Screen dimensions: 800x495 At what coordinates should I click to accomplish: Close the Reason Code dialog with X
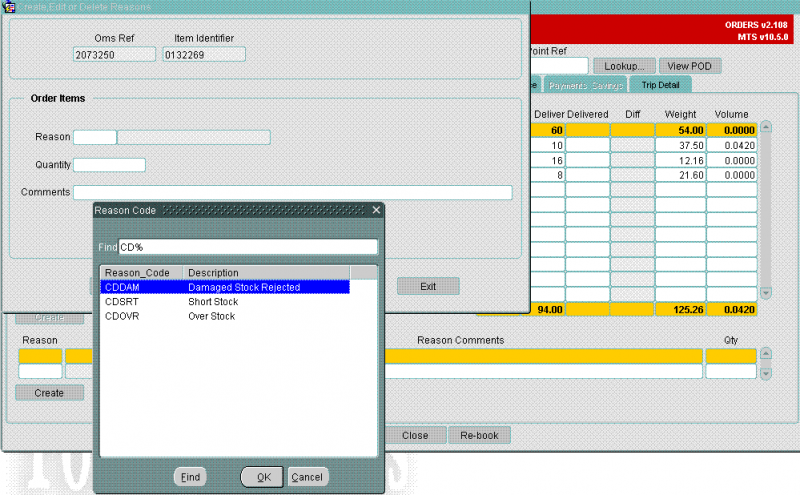coord(376,210)
